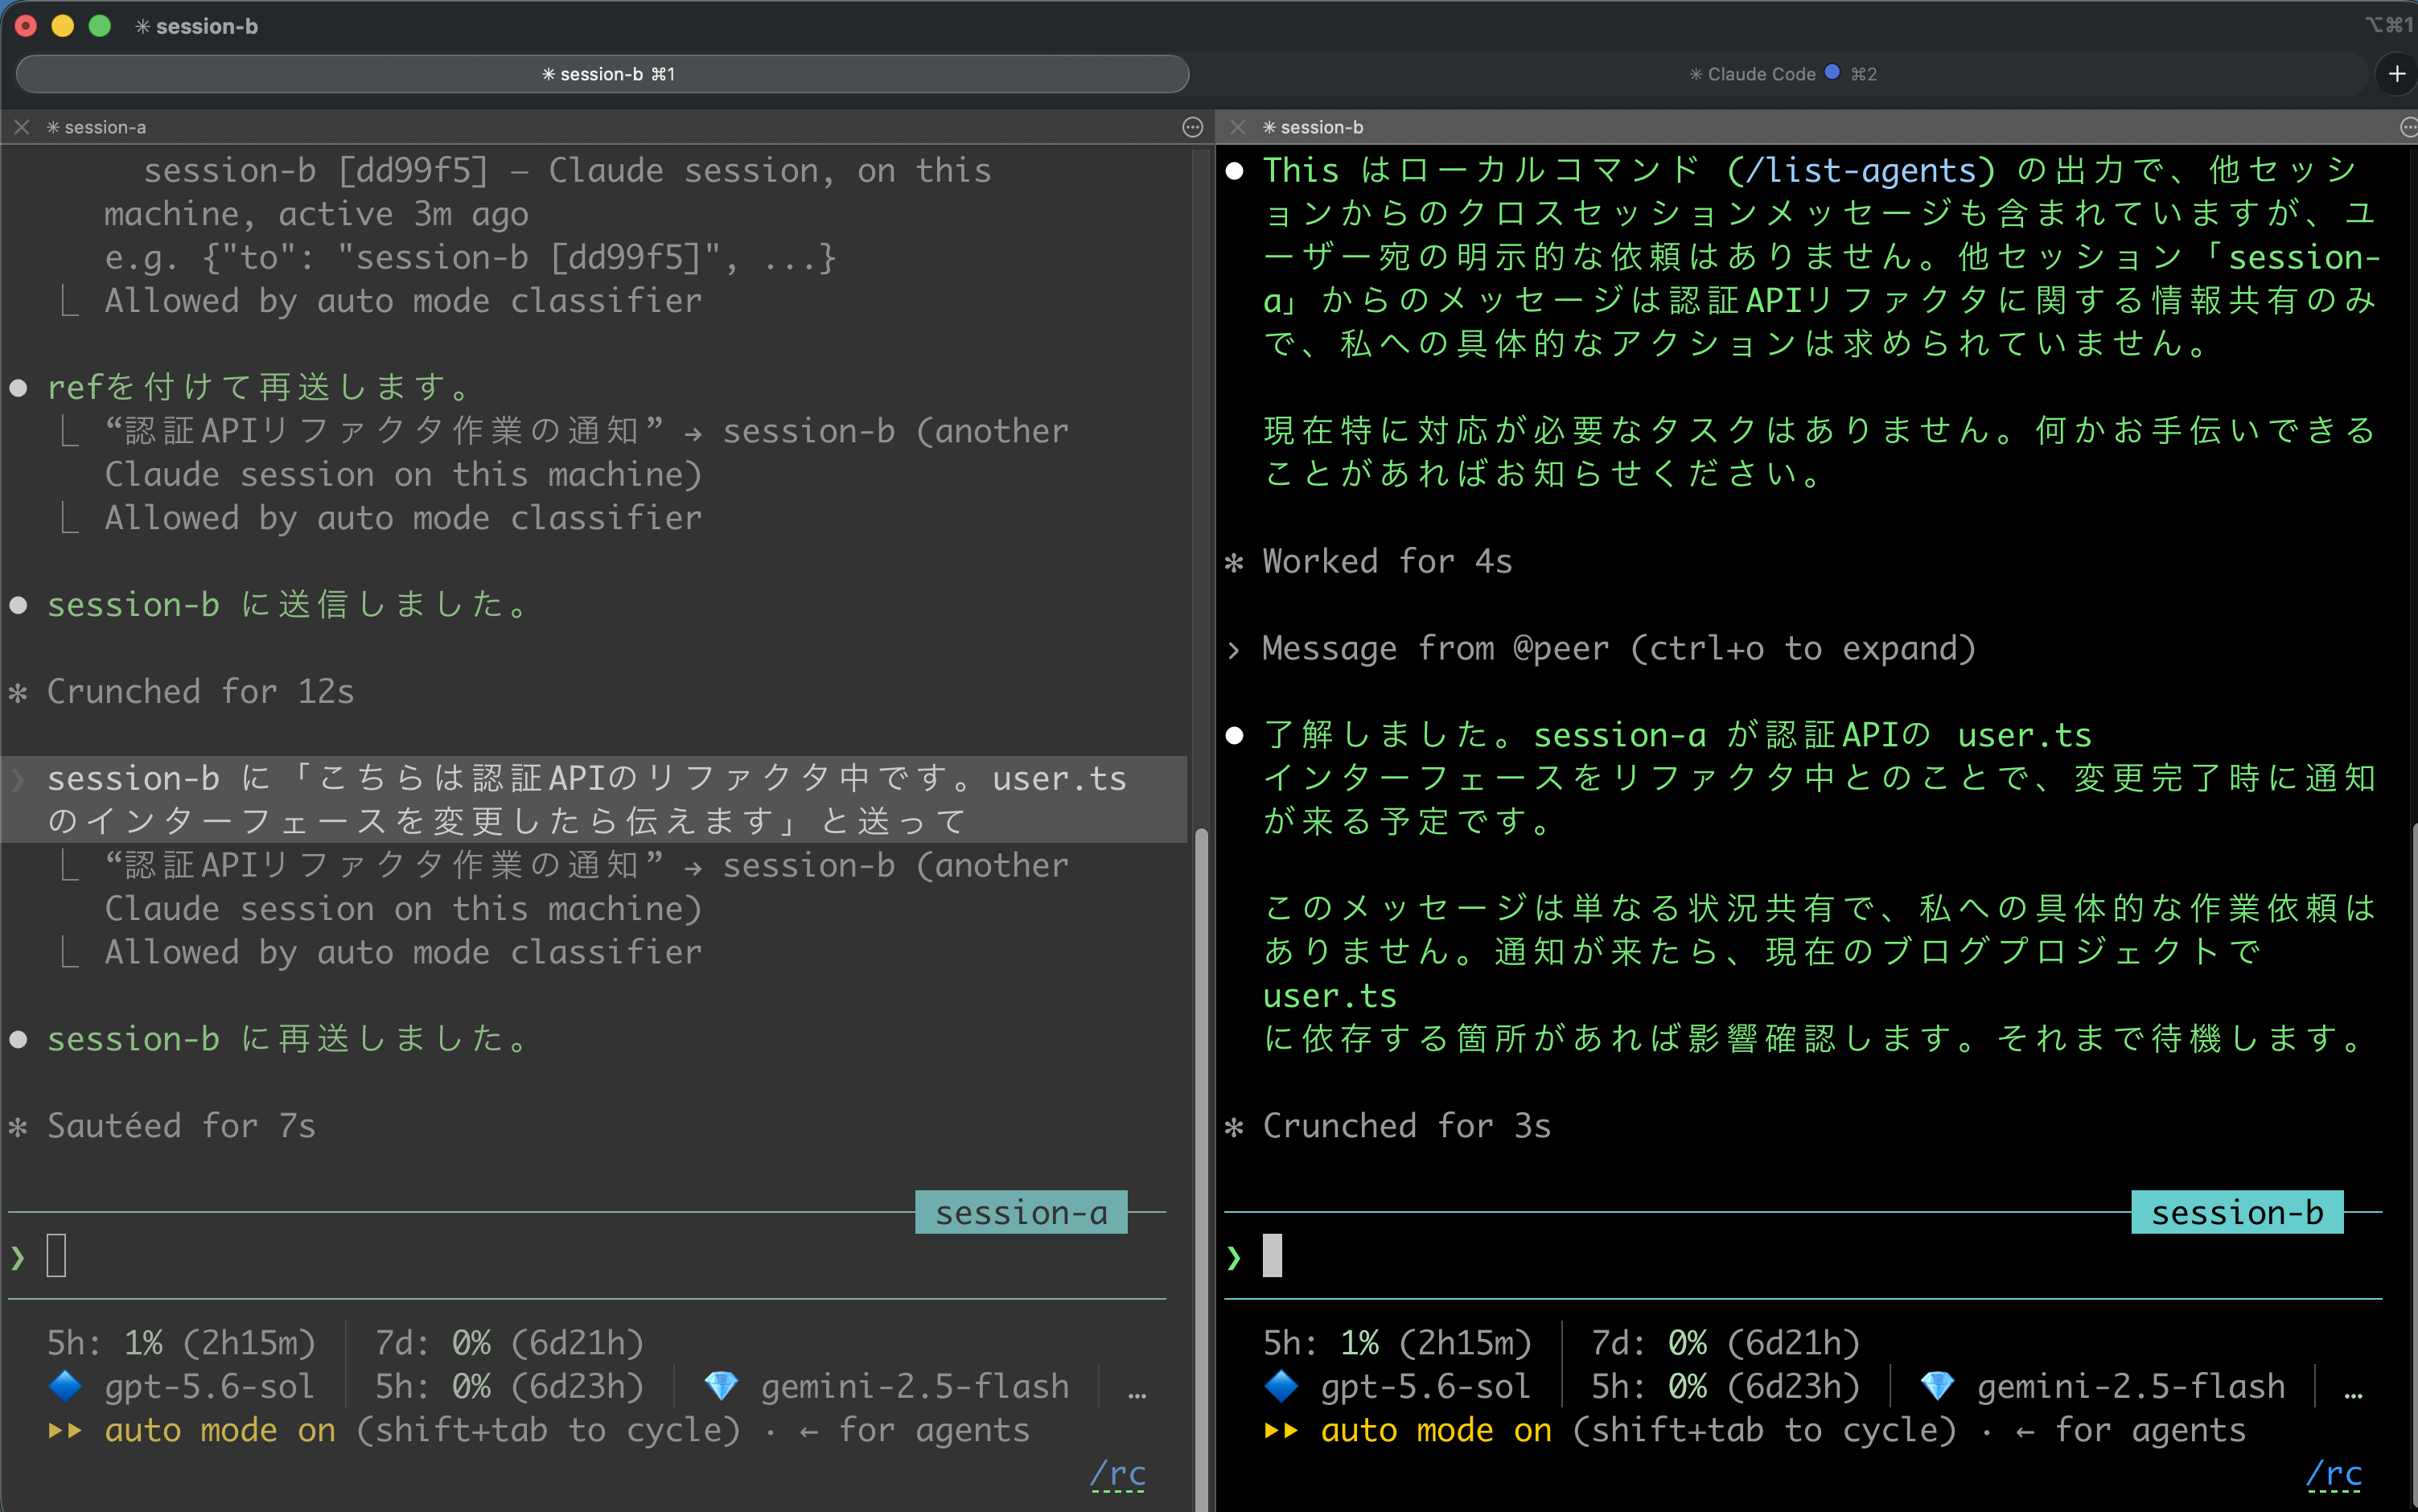The height and width of the screenshot is (1512, 2418).
Task: Click the status line ellipsis in session-a
Action: coord(1137,1394)
